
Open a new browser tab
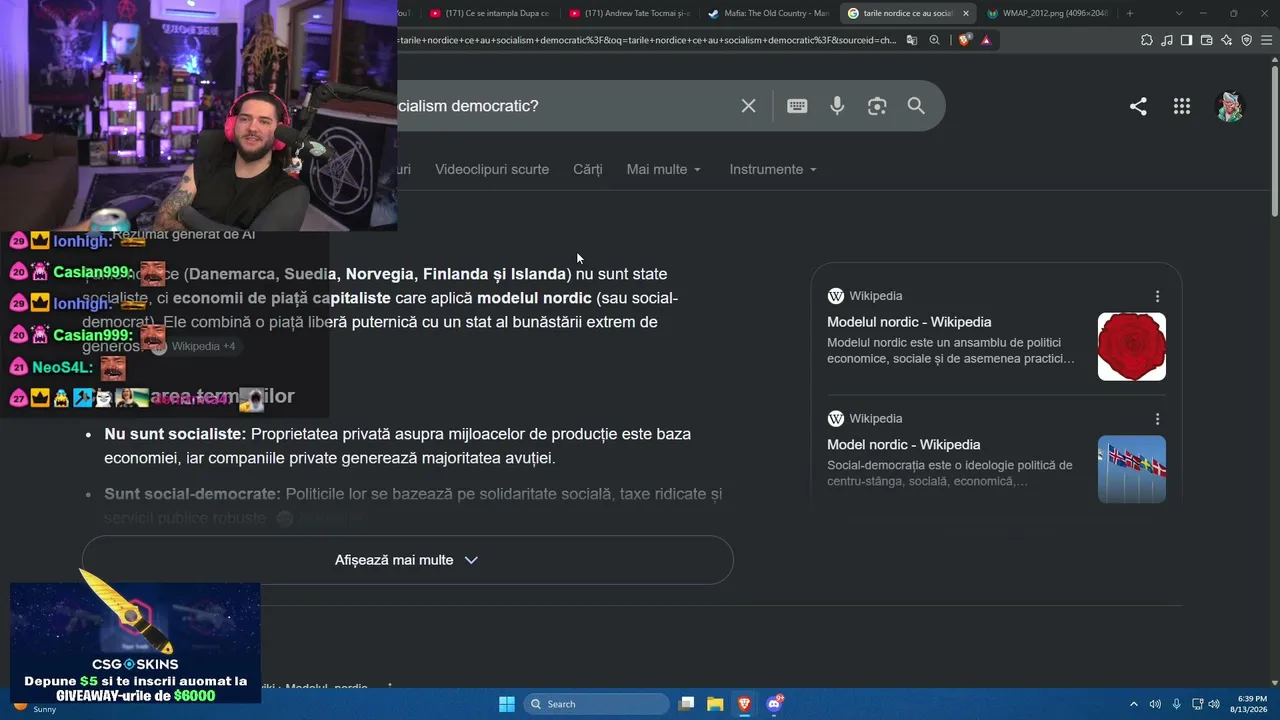(x=1130, y=13)
